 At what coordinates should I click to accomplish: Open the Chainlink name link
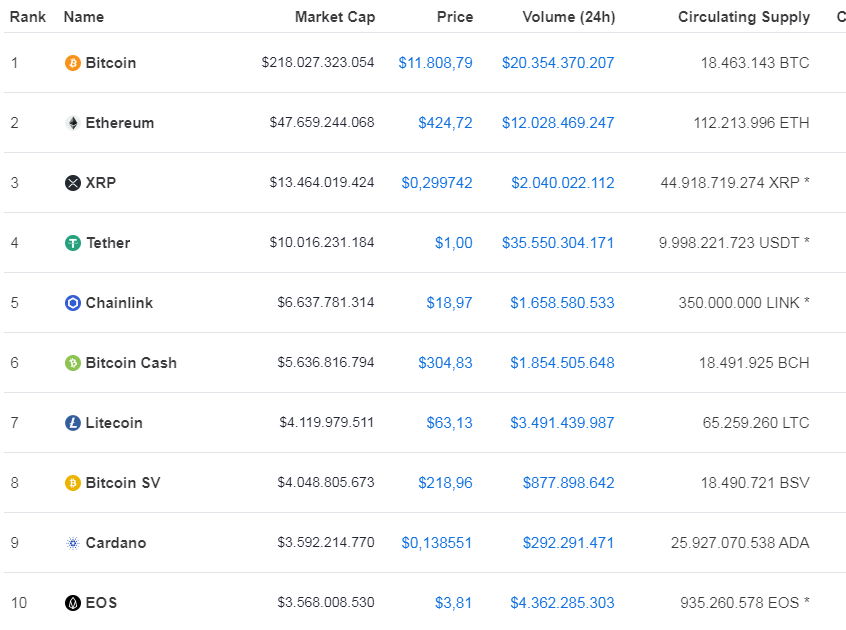119,303
